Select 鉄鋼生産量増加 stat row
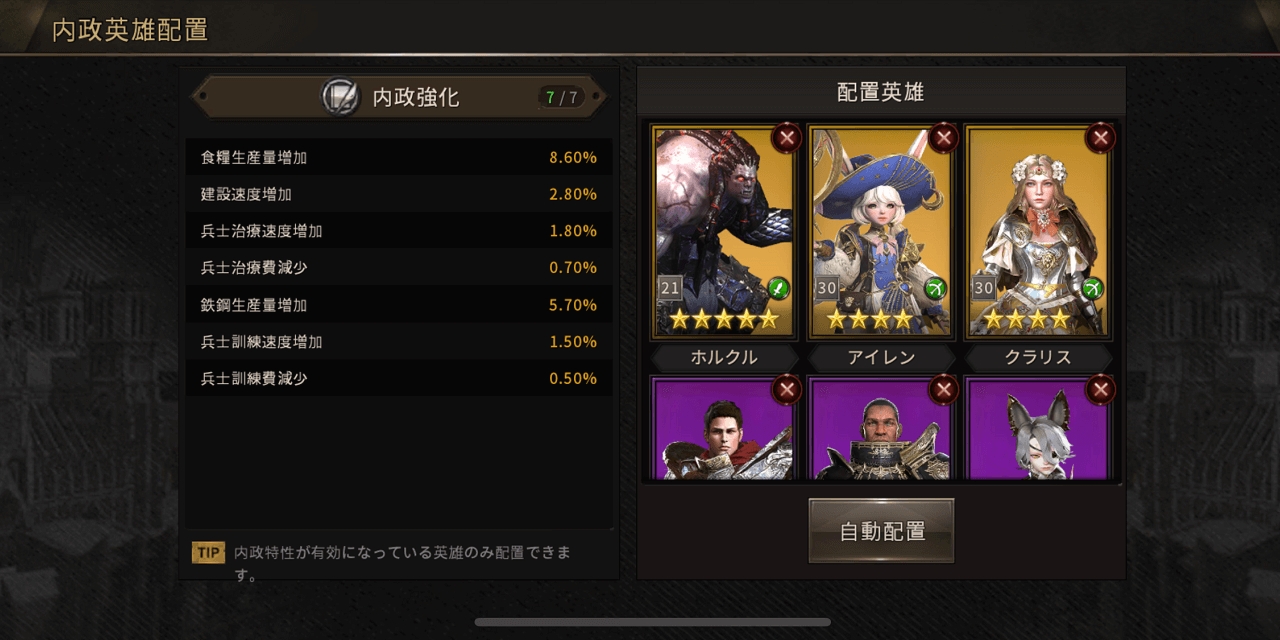 point(399,305)
